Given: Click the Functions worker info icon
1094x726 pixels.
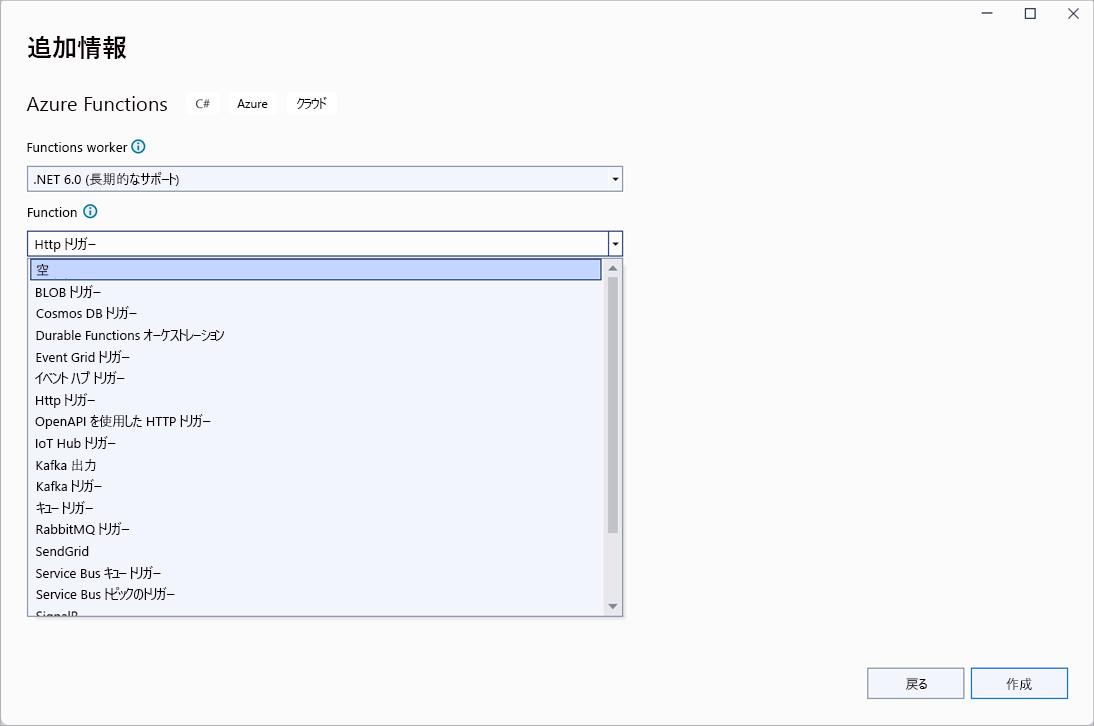Looking at the screenshot, I should click(138, 146).
